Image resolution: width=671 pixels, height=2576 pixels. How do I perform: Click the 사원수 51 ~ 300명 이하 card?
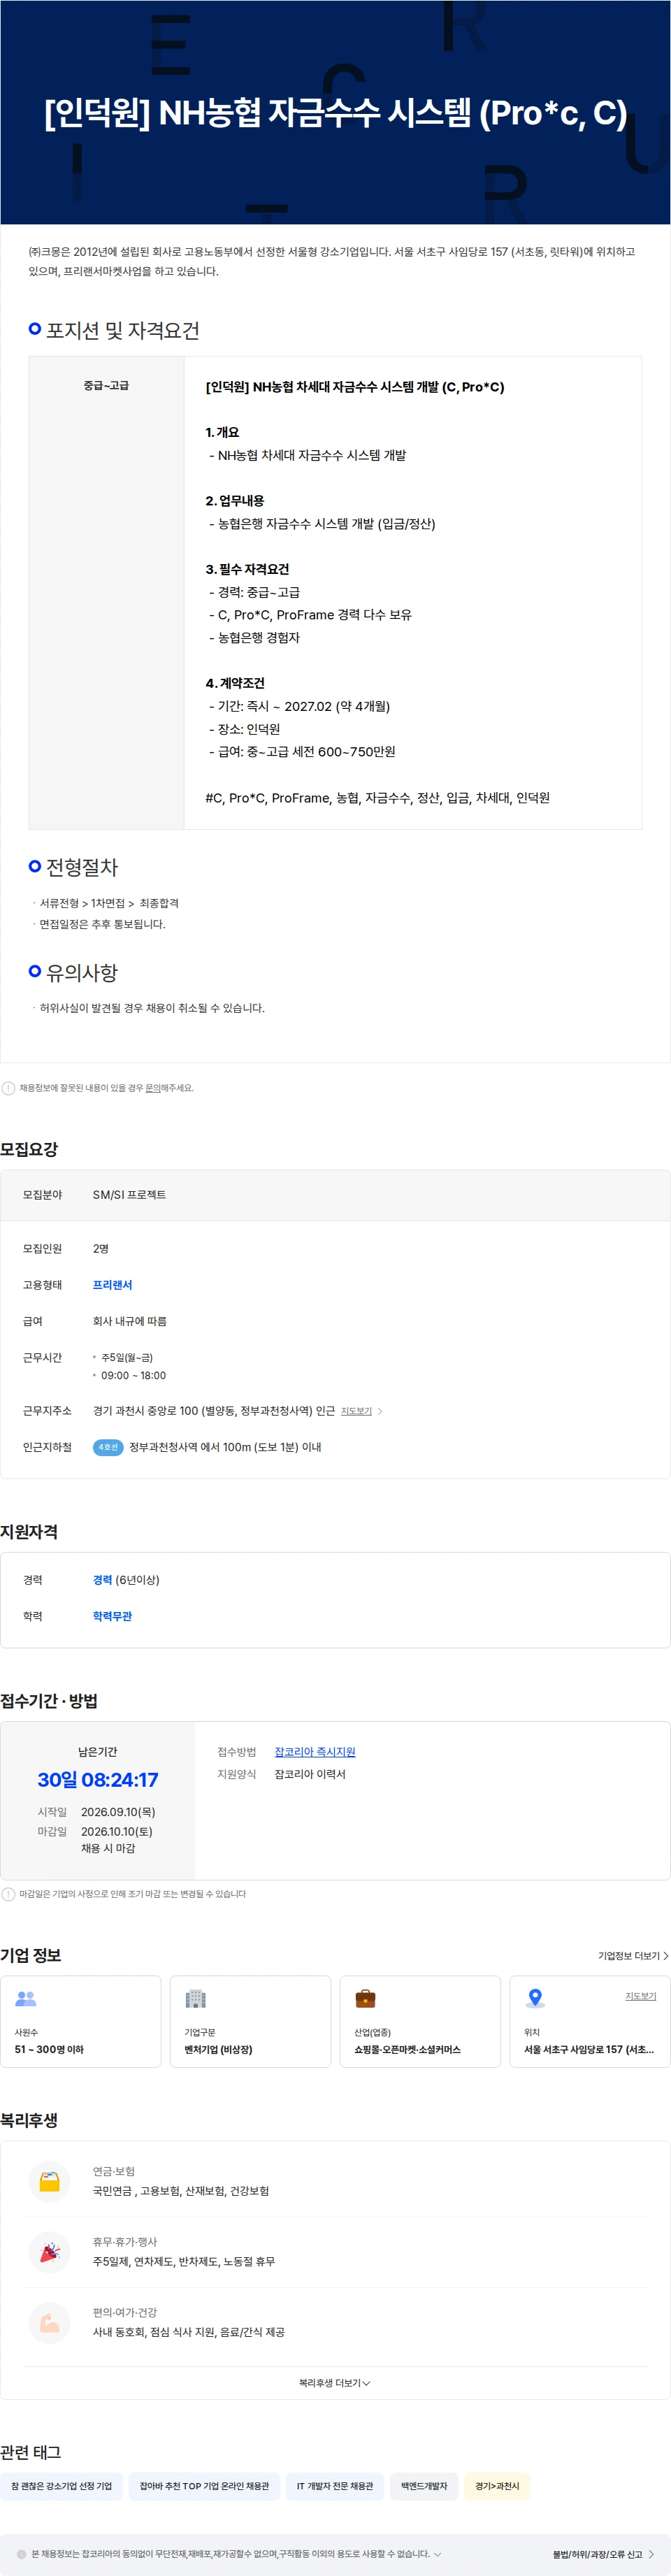[81, 2021]
